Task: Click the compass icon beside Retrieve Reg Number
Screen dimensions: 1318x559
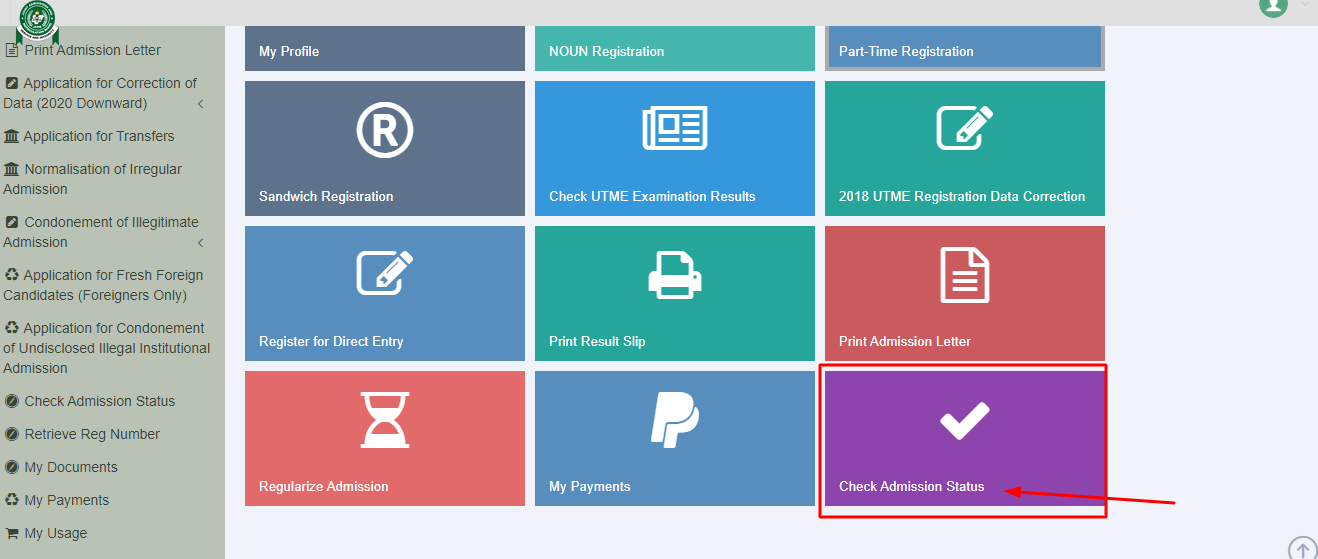Action: 12,434
